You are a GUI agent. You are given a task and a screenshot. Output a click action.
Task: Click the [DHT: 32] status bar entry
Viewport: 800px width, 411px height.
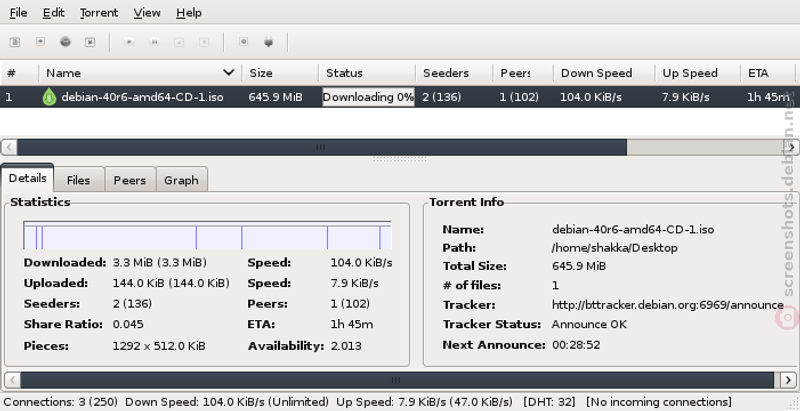click(x=549, y=402)
